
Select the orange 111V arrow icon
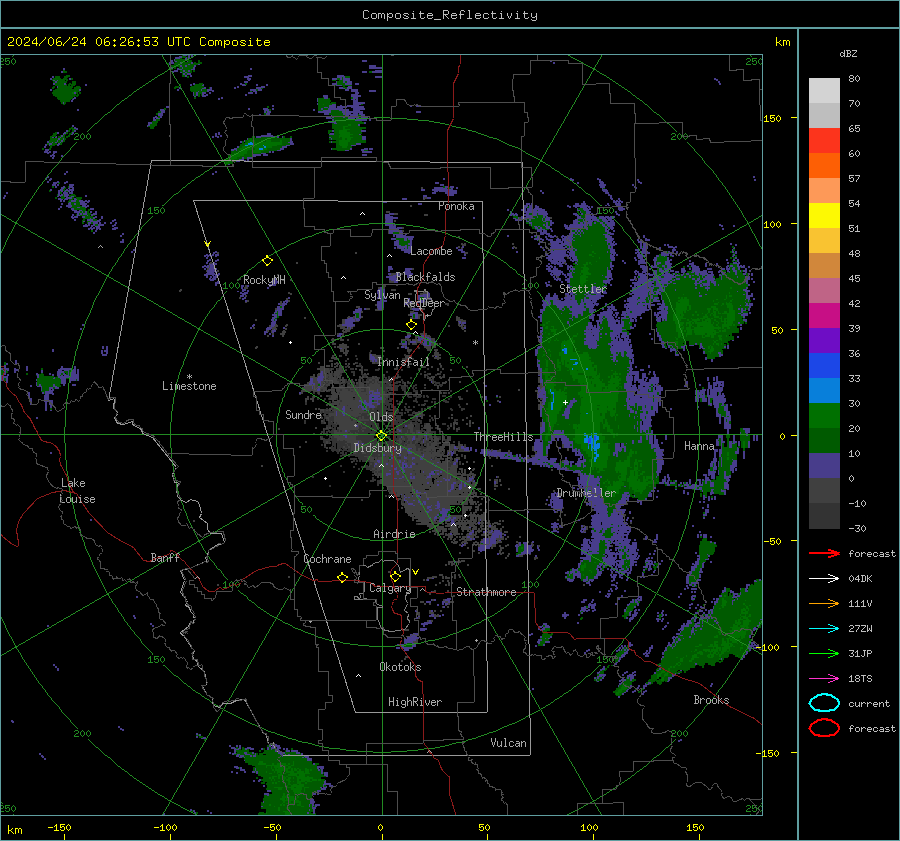coord(824,603)
